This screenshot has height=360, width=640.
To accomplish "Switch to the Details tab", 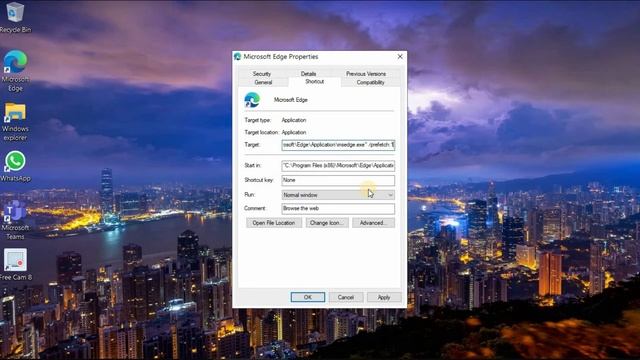I will (x=308, y=73).
